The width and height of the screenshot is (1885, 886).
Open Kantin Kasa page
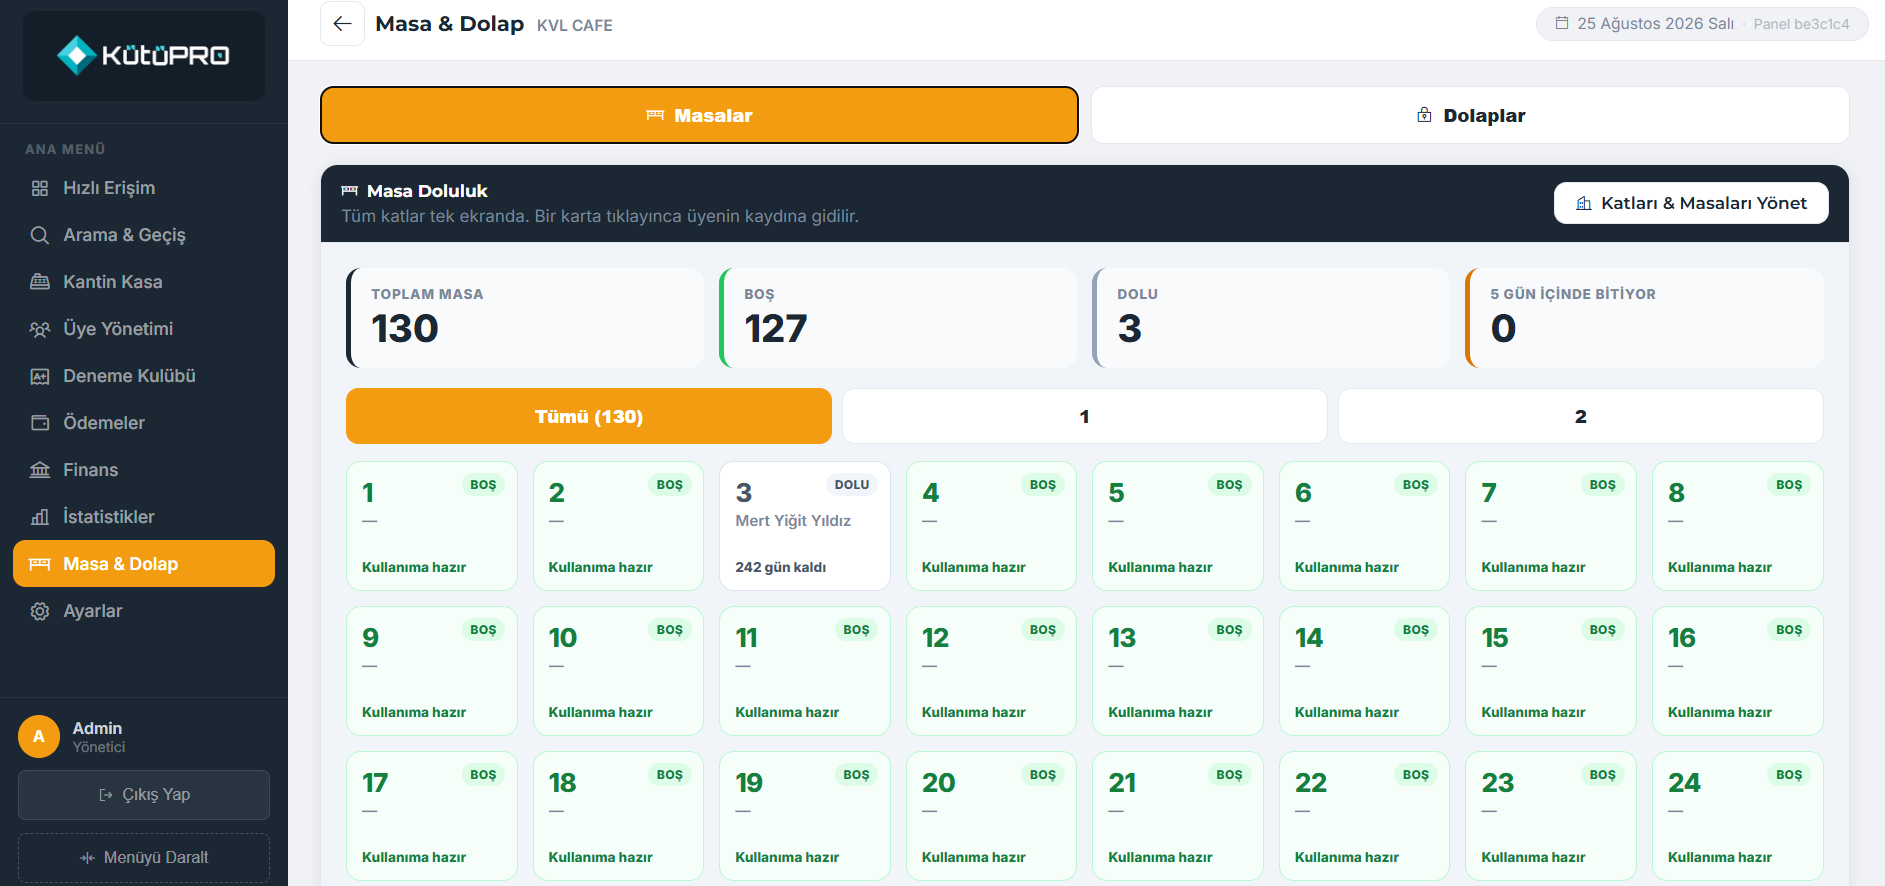144,282
